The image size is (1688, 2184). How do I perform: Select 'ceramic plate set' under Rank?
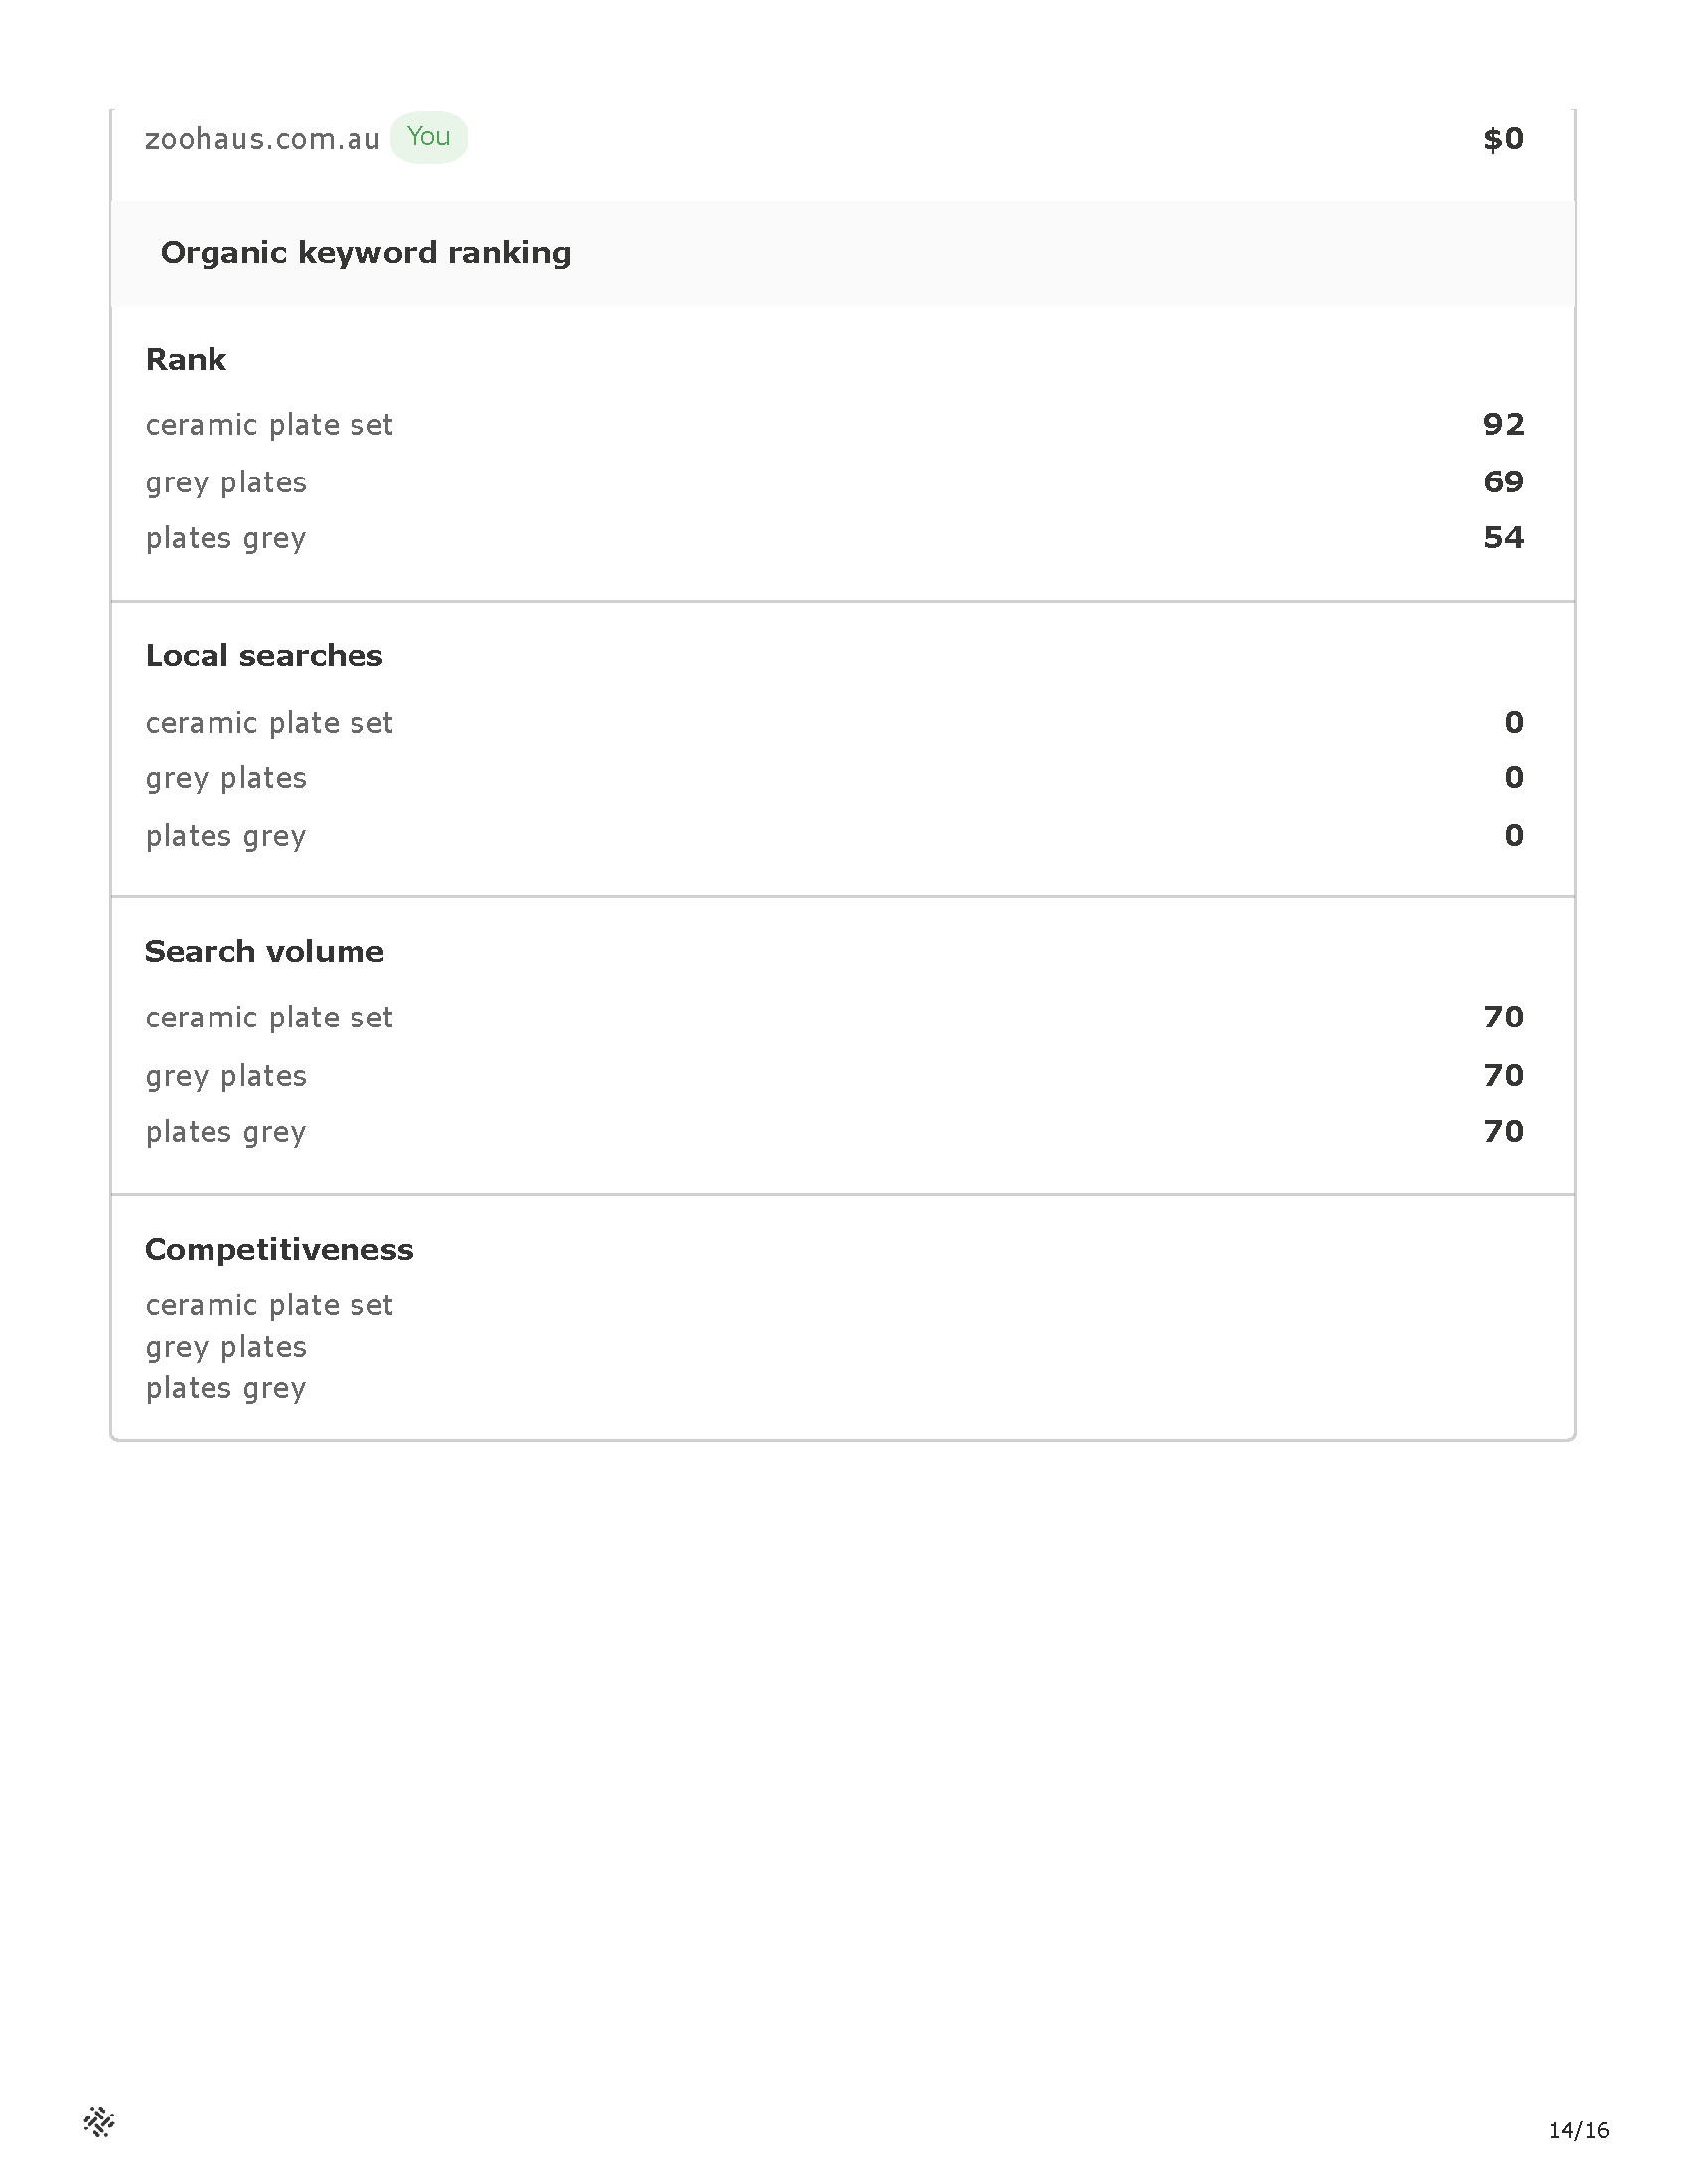click(269, 425)
